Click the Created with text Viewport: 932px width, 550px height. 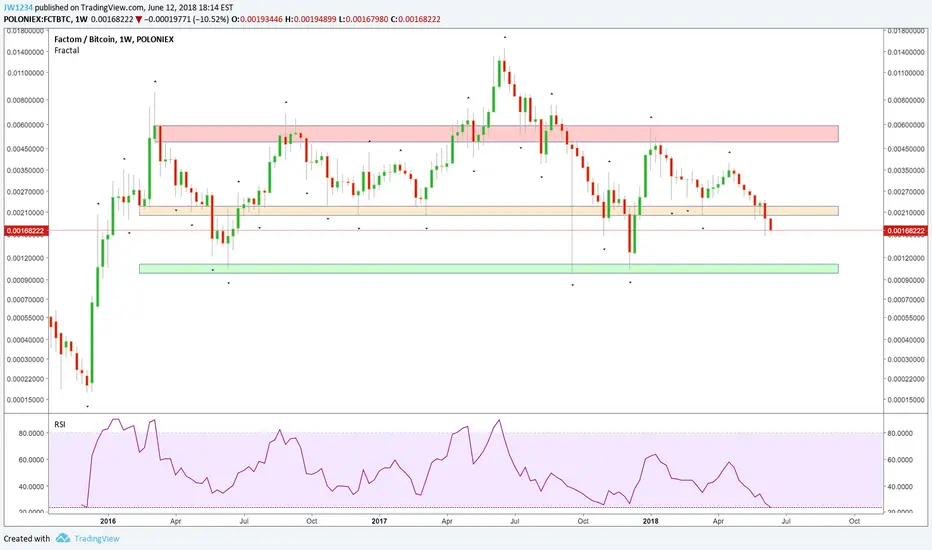(x=27, y=539)
